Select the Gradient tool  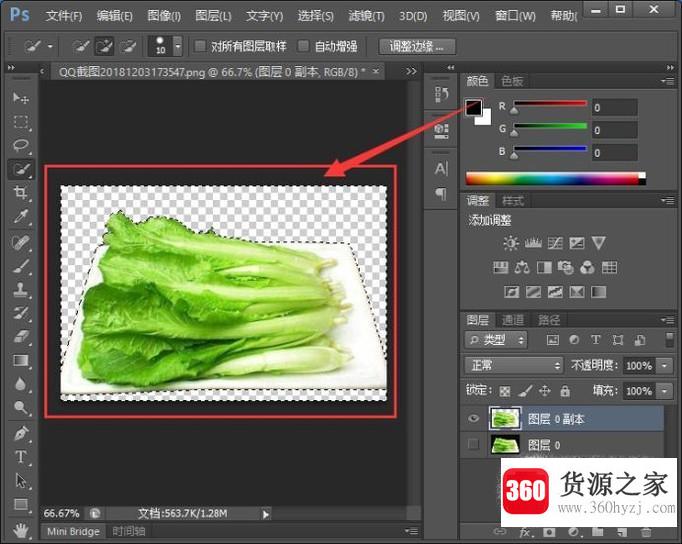tap(20, 360)
